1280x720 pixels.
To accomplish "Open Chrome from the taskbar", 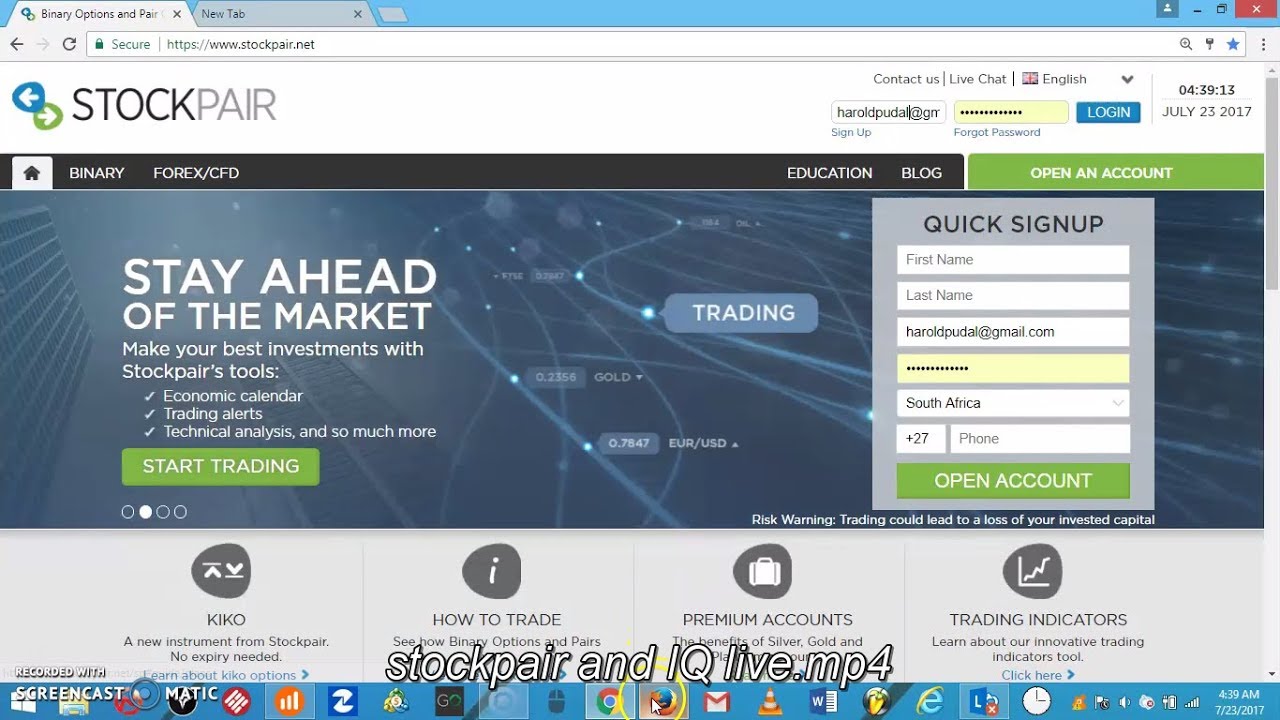I will (x=608, y=702).
